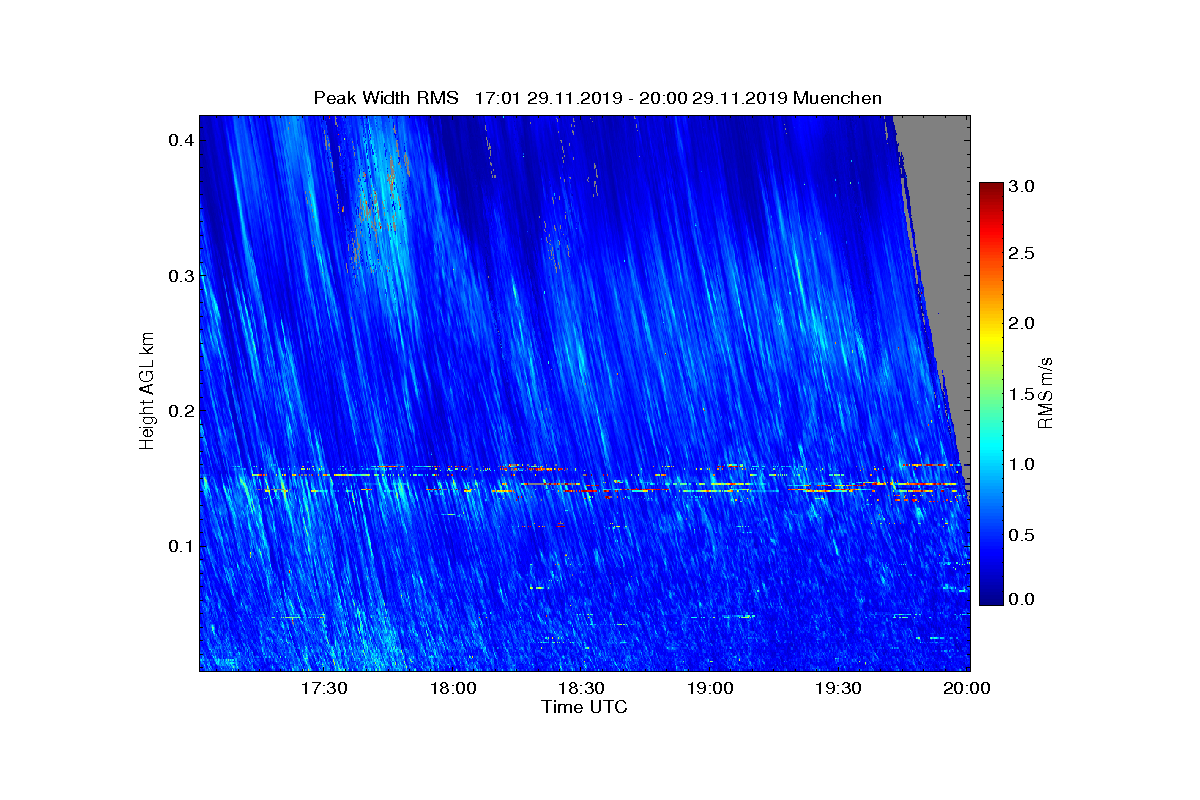1200x800 pixels.
Task: Click the 2.5 colorbar value
Action: click(x=1023, y=254)
